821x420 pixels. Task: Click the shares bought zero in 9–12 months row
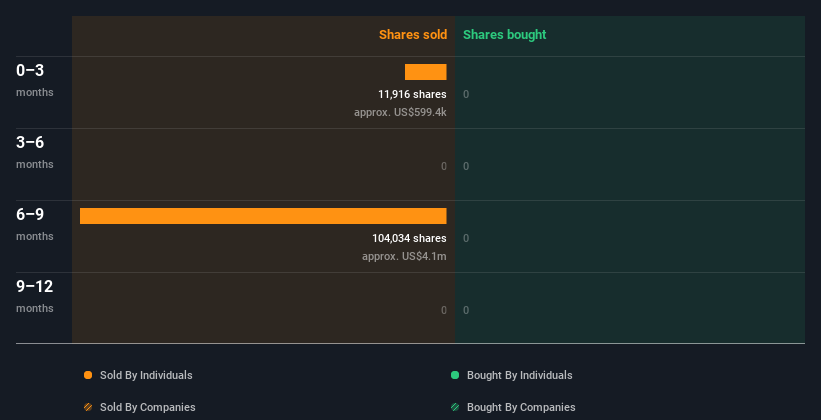pos(466,311)
